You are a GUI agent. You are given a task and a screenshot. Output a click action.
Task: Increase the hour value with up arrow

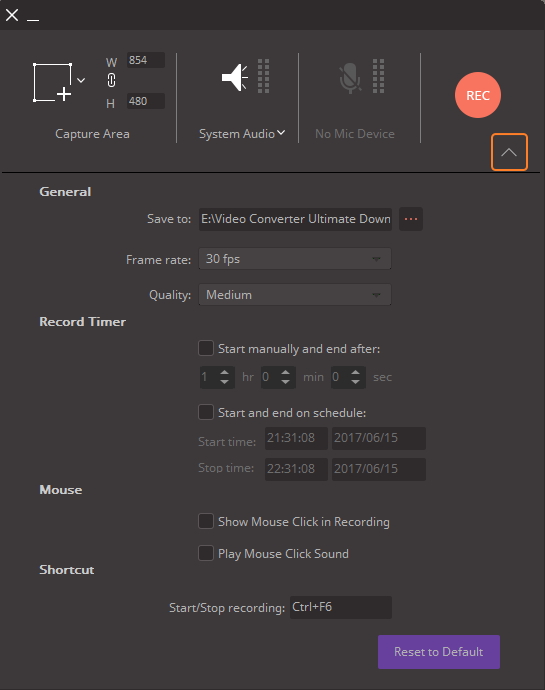(x=225, y=372)
